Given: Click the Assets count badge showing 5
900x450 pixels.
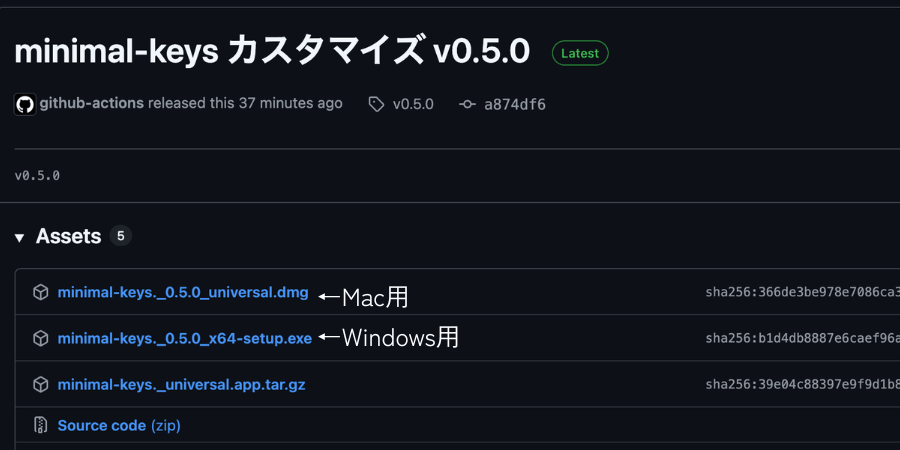Looking at the screenshot, I should pos(121,236).
